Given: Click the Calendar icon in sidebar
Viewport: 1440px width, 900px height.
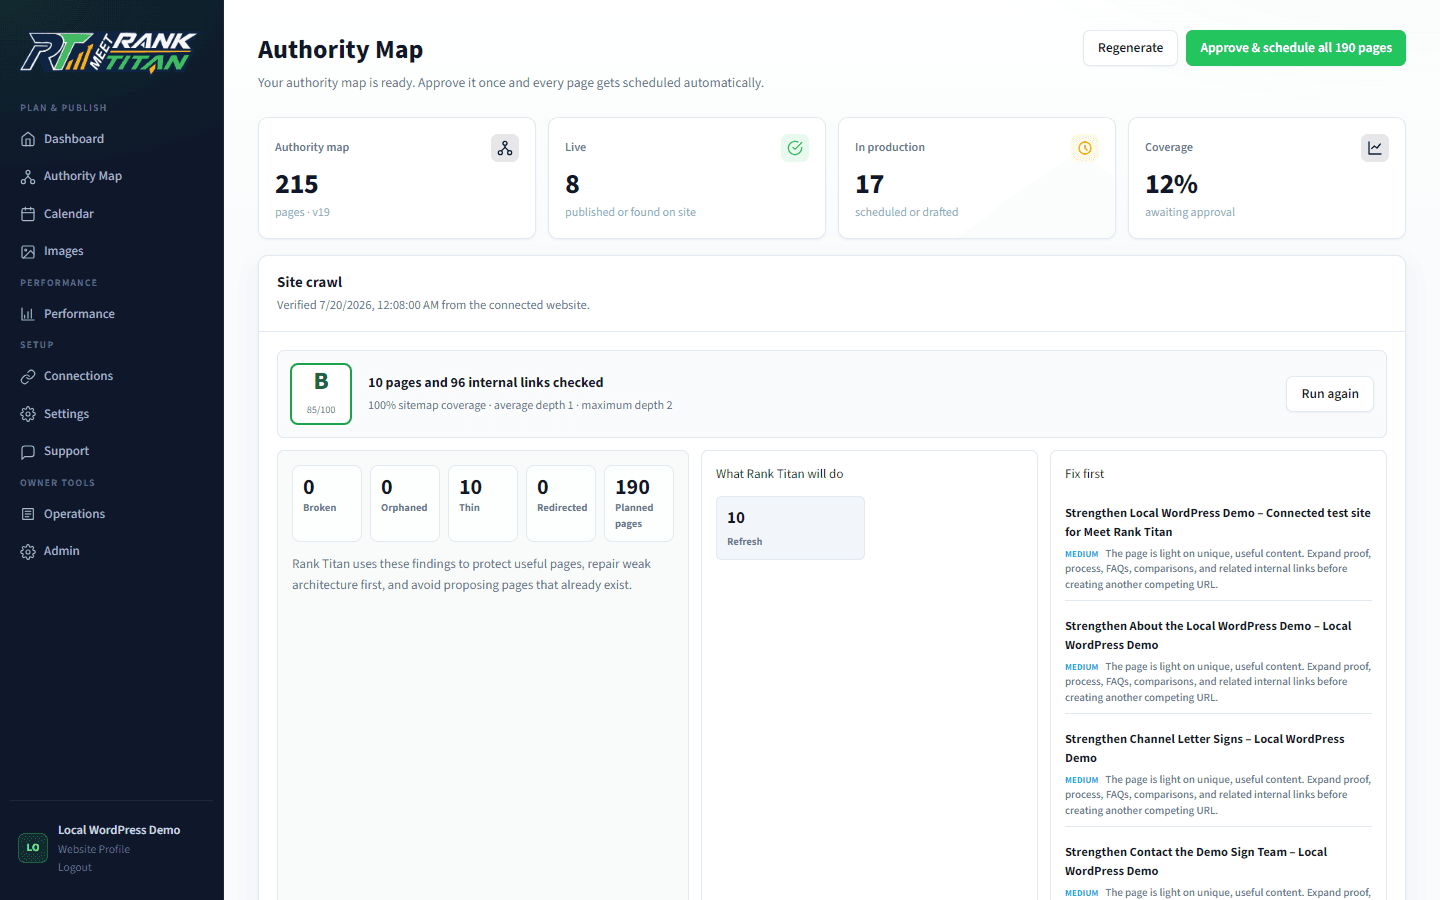Looking at the screenshot, I should pos(28,214).
